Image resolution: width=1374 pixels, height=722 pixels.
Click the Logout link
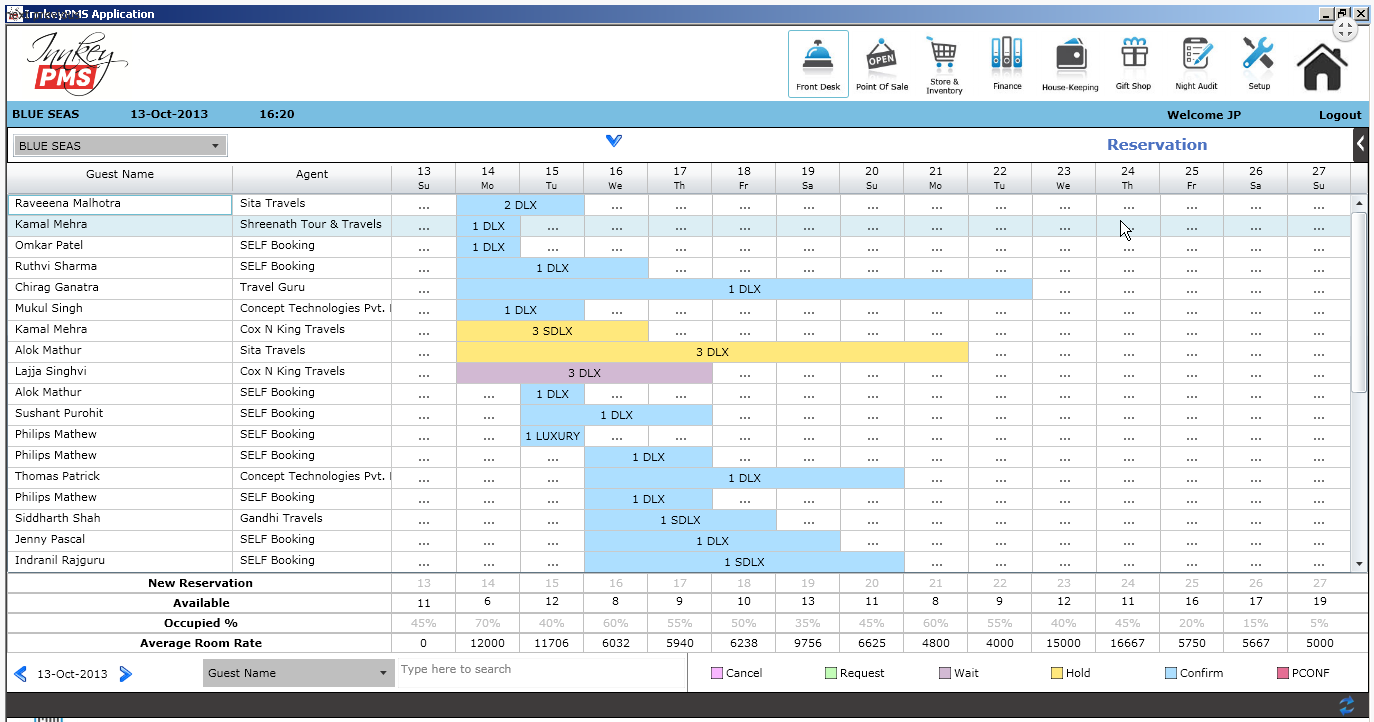pyautogui.click(x=1339, y=114)
